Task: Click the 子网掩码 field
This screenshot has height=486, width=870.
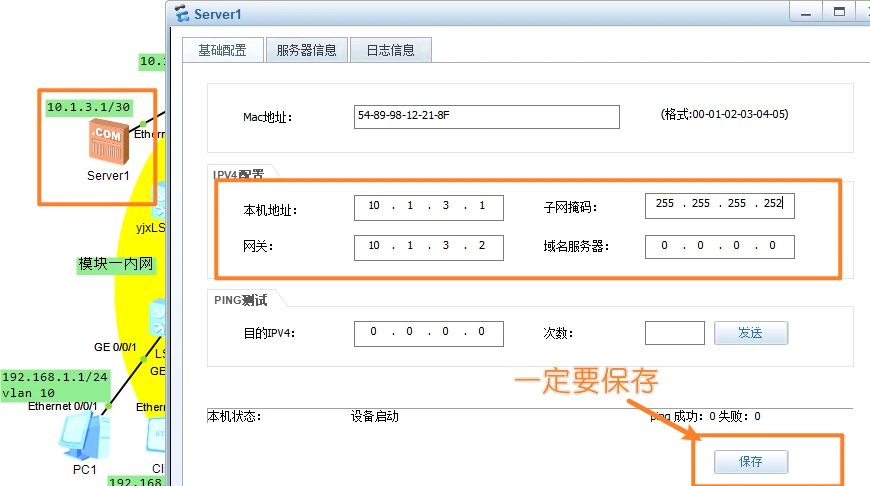Action: [x=719, y=205]
